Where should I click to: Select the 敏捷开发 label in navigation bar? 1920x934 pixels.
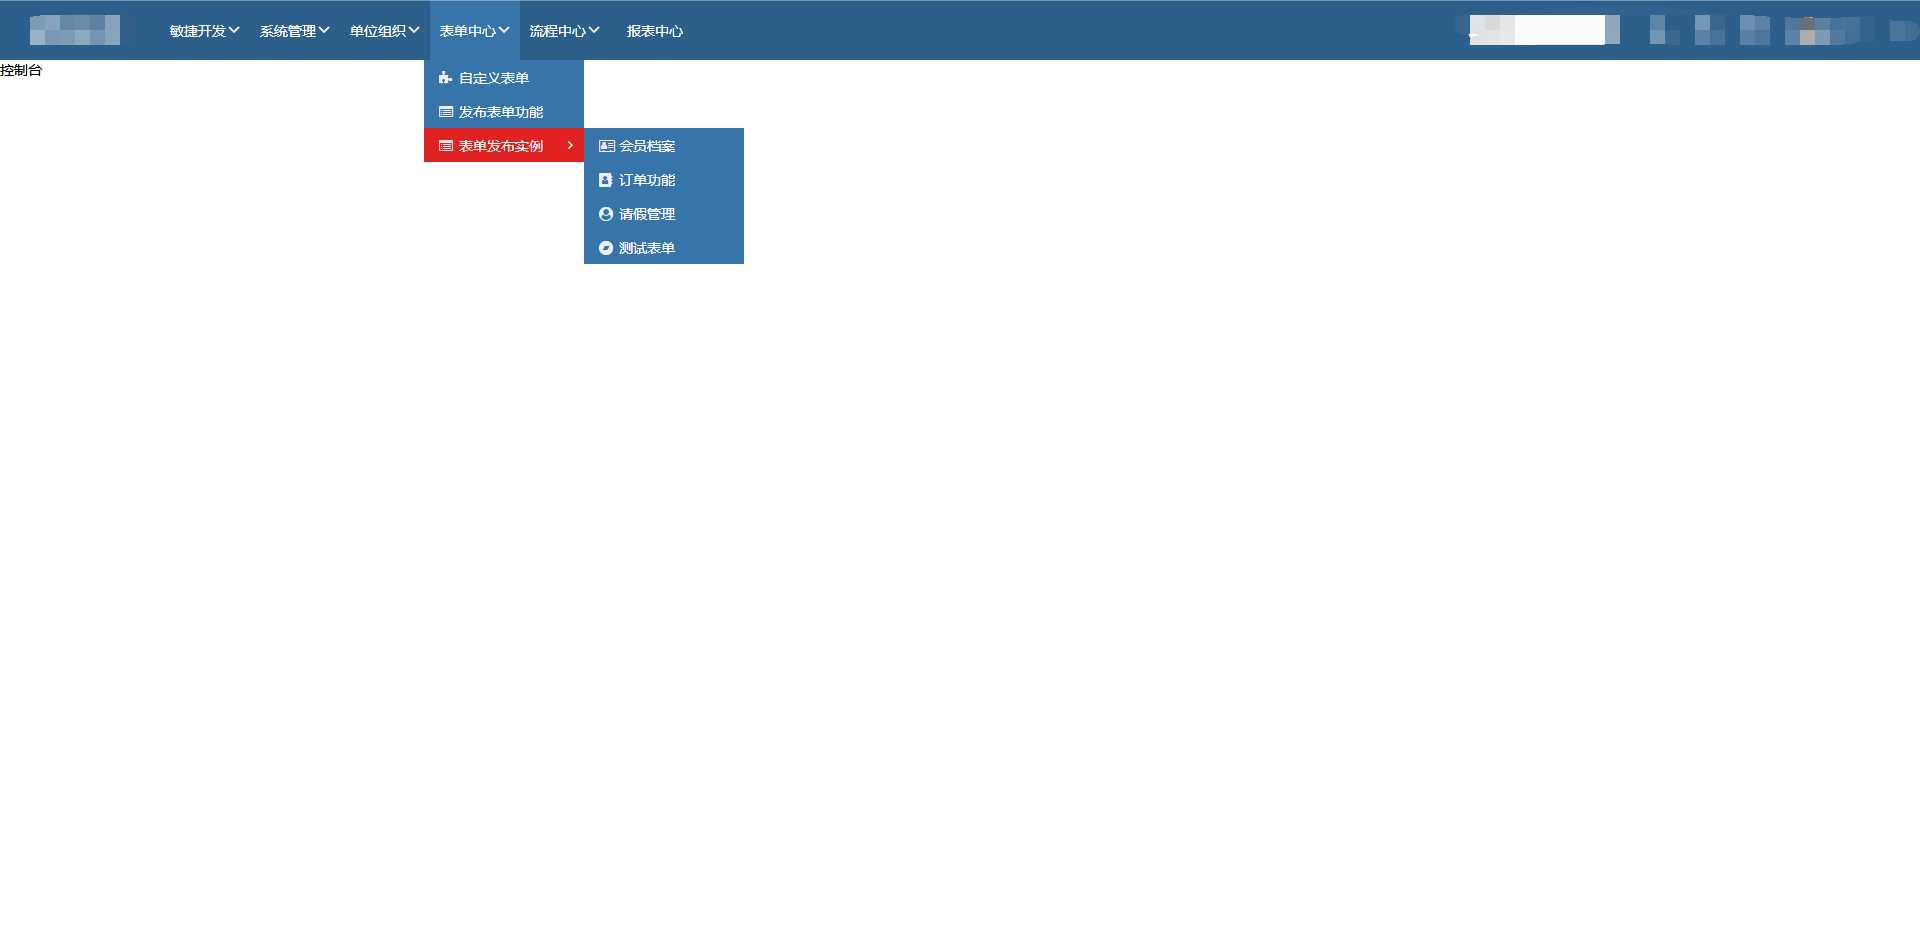197,31
